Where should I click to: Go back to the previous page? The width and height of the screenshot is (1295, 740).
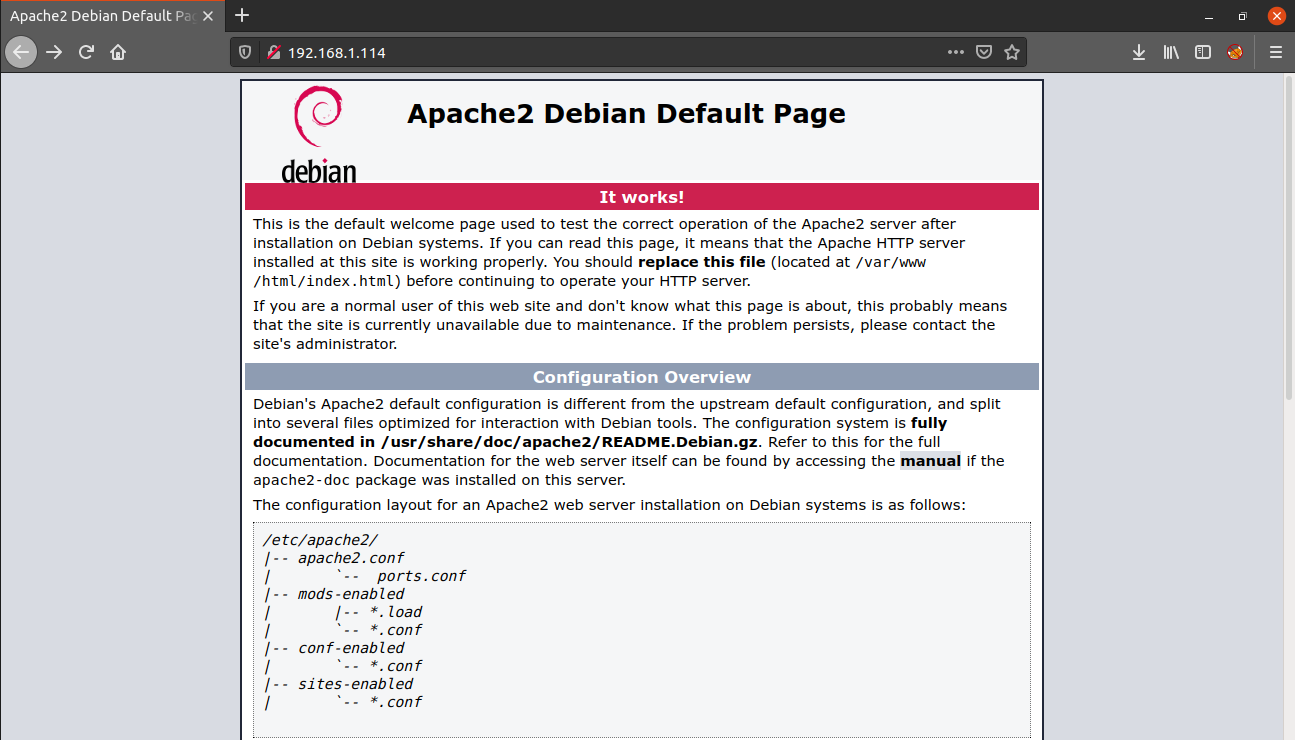tap(21, 52)
